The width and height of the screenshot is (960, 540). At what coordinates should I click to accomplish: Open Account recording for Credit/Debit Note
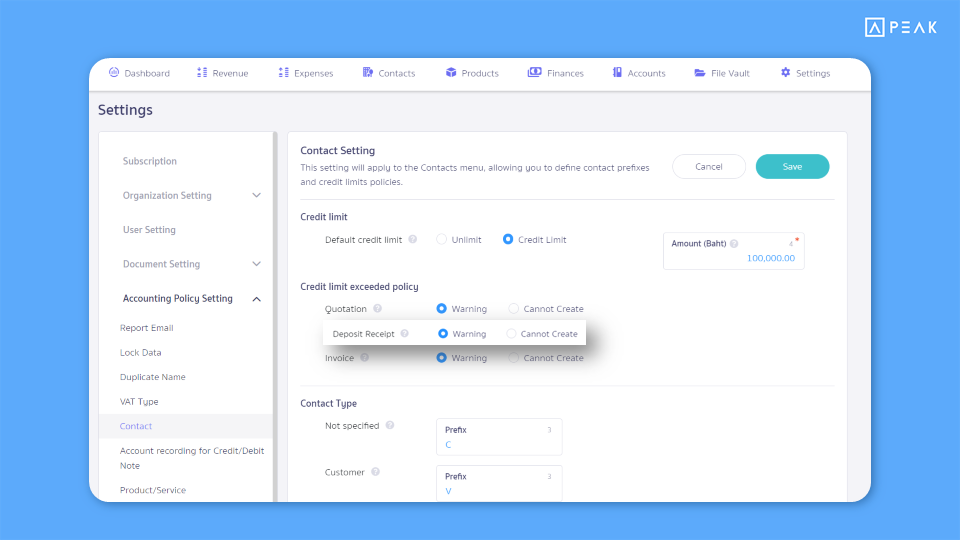pos(192,458)
